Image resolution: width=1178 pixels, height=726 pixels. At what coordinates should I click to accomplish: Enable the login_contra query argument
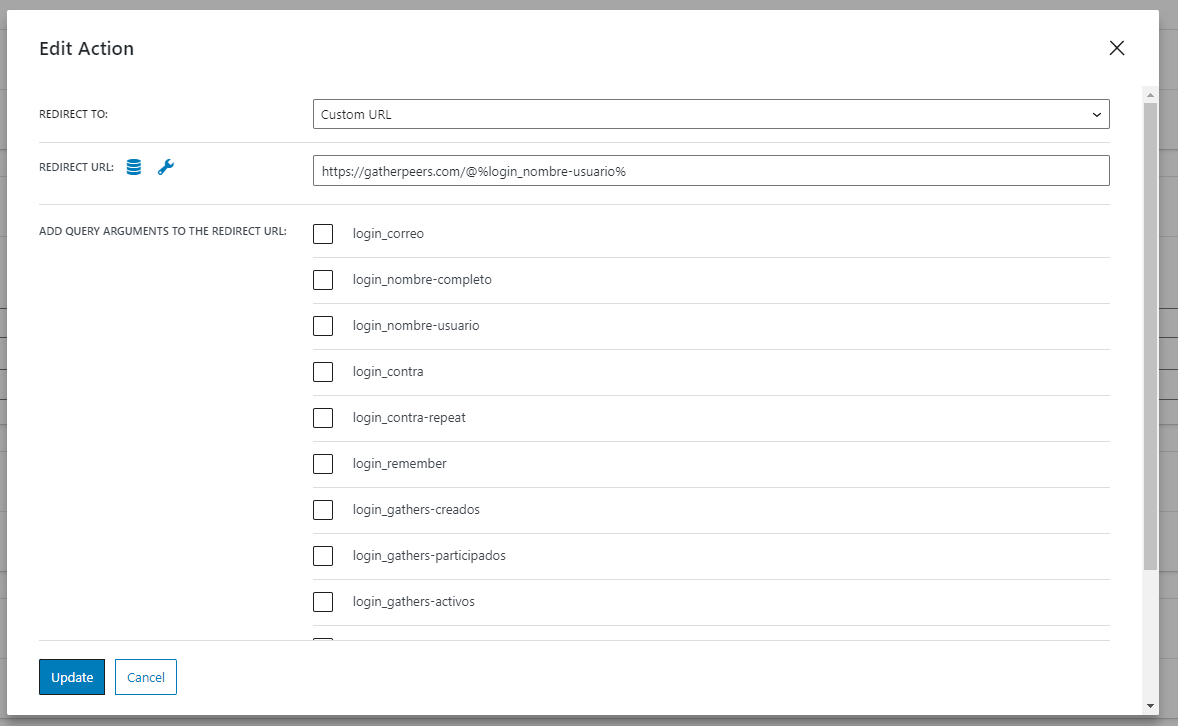(322, 371)
